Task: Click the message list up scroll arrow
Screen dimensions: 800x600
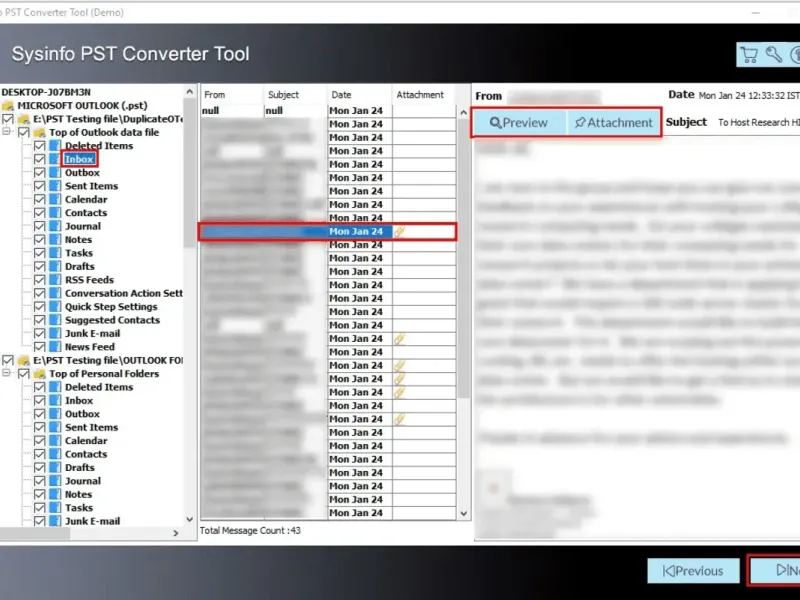Action: point(463,112)
